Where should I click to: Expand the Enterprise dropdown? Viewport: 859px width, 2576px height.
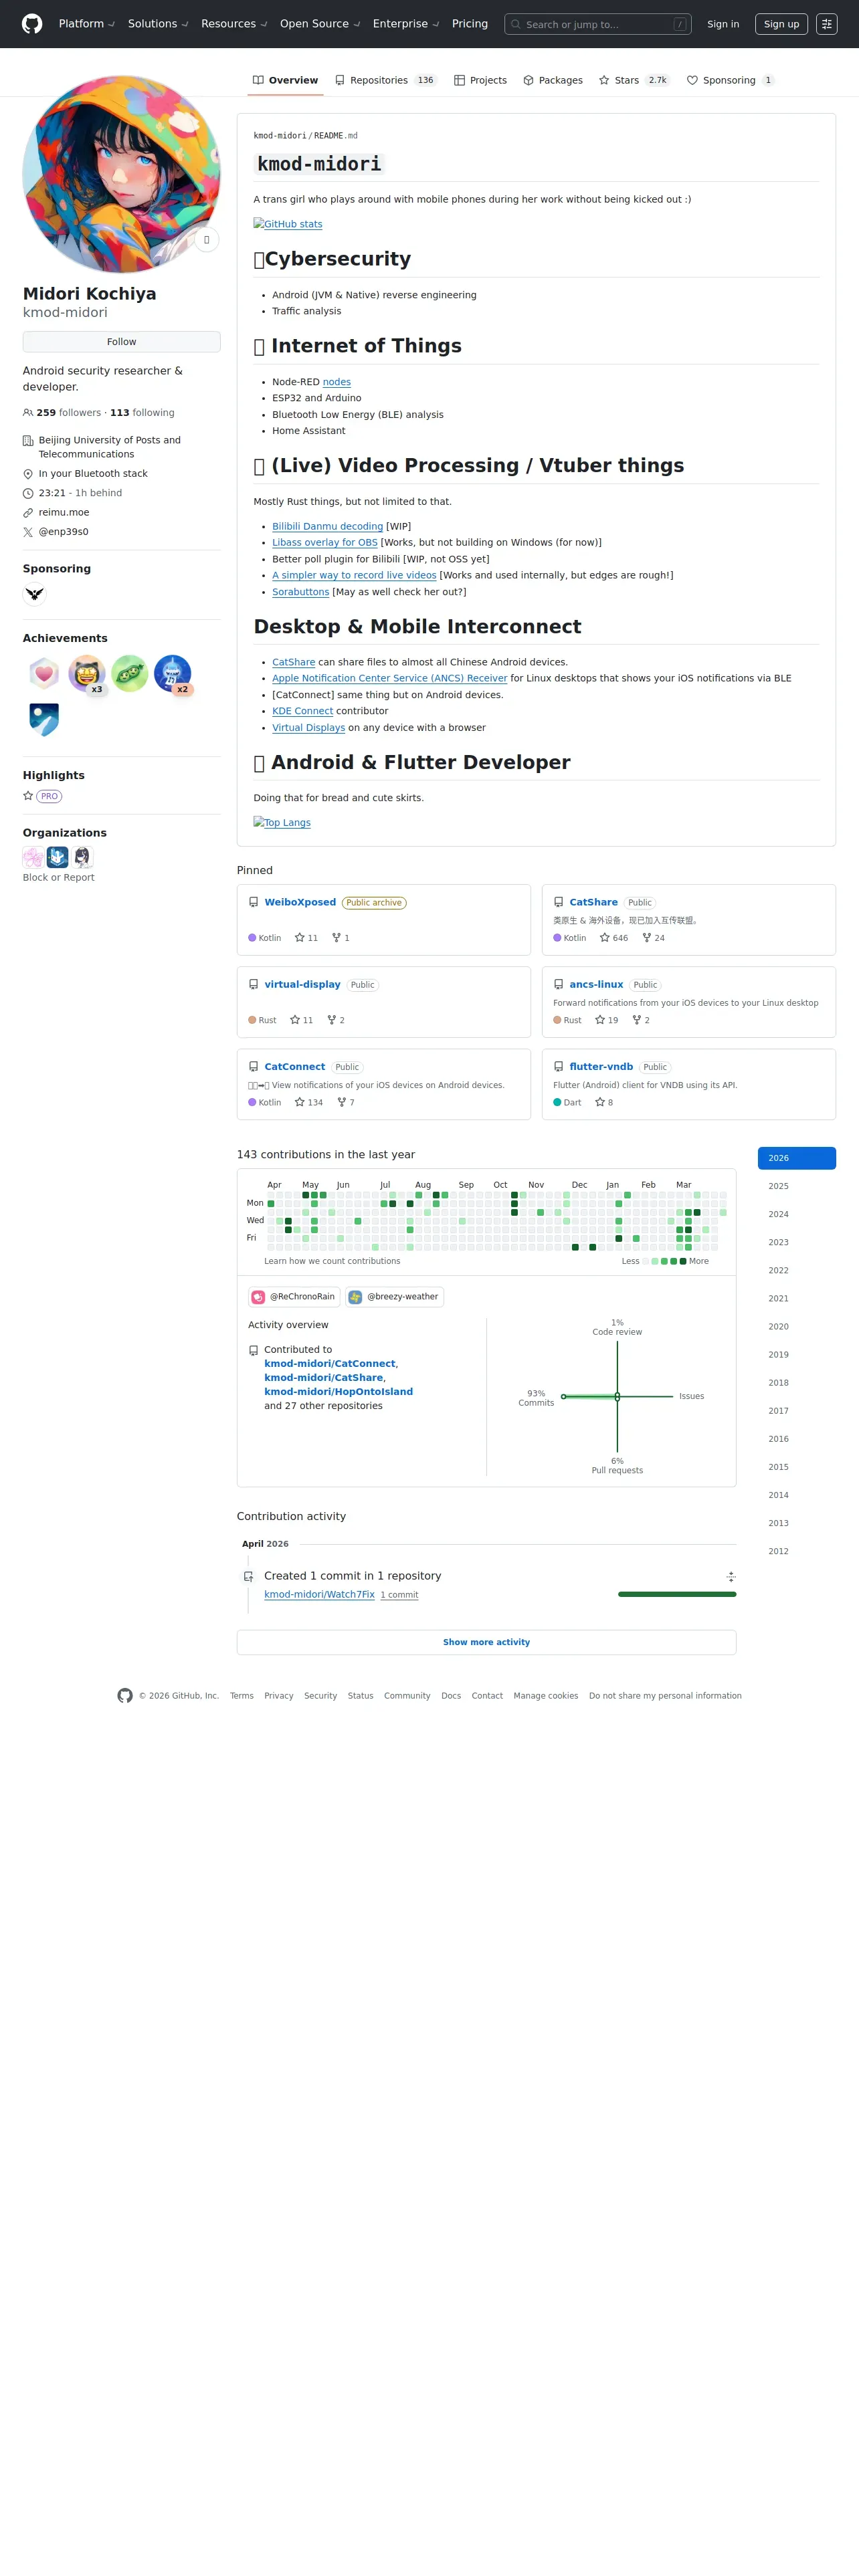point(405,24)
